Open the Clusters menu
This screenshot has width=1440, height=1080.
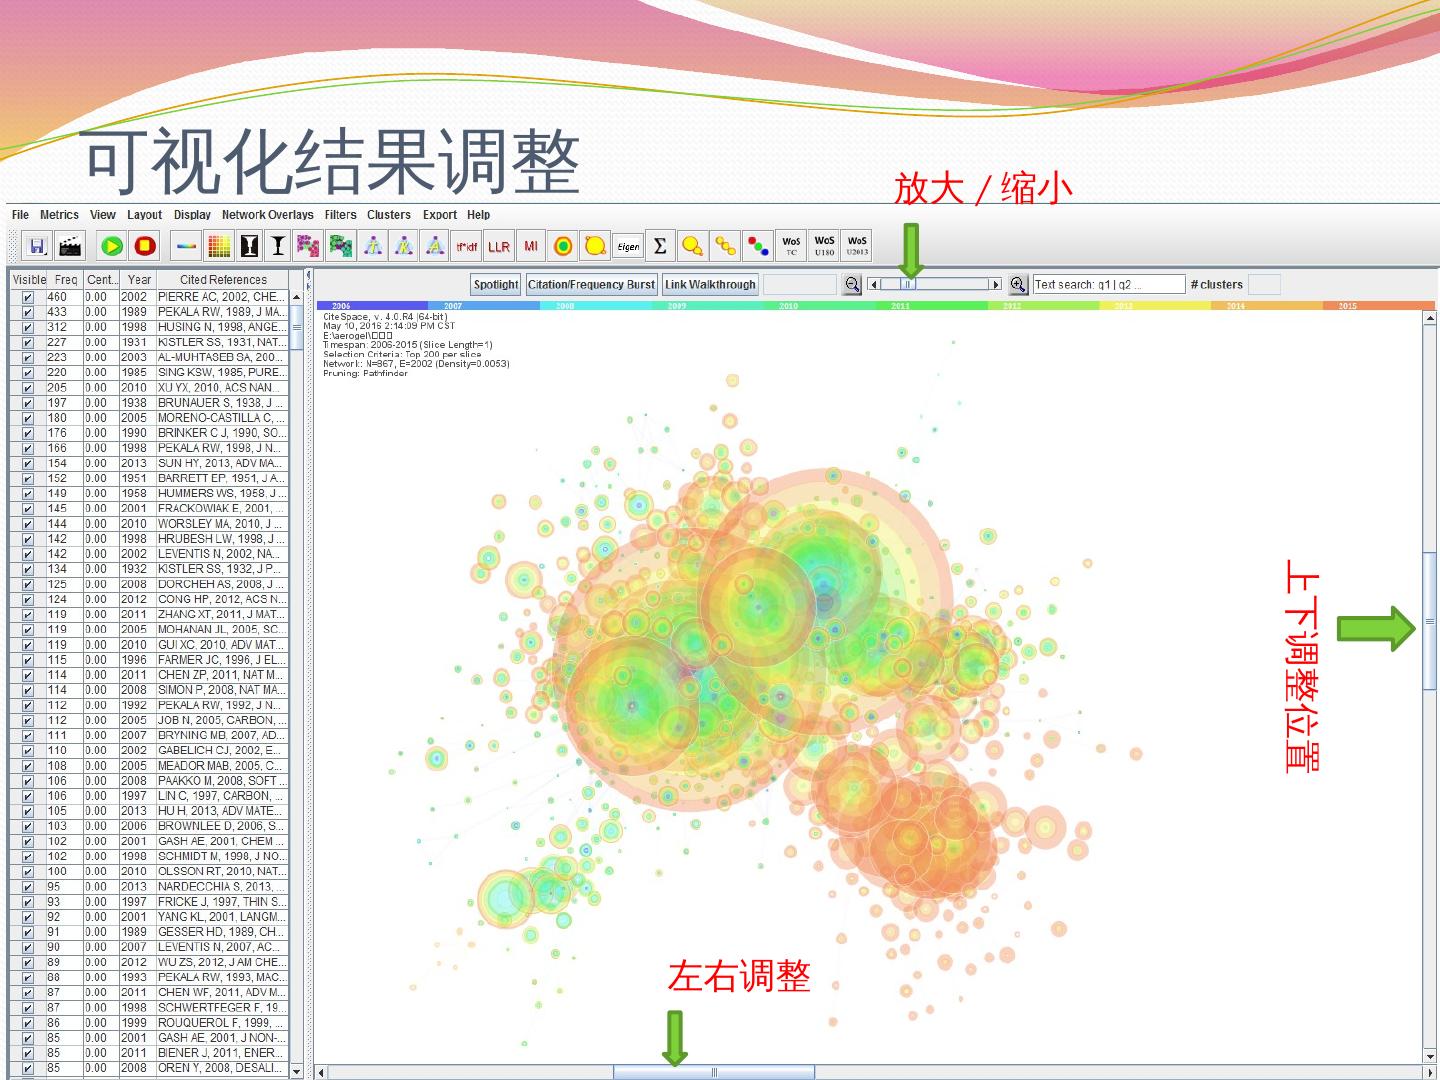(388, 215)
